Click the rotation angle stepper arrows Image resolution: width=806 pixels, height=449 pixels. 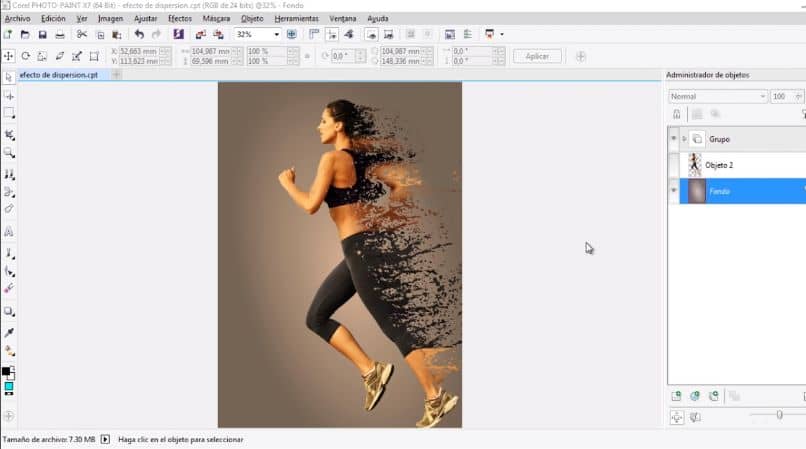pyautogui.click(x=361, y=56)
